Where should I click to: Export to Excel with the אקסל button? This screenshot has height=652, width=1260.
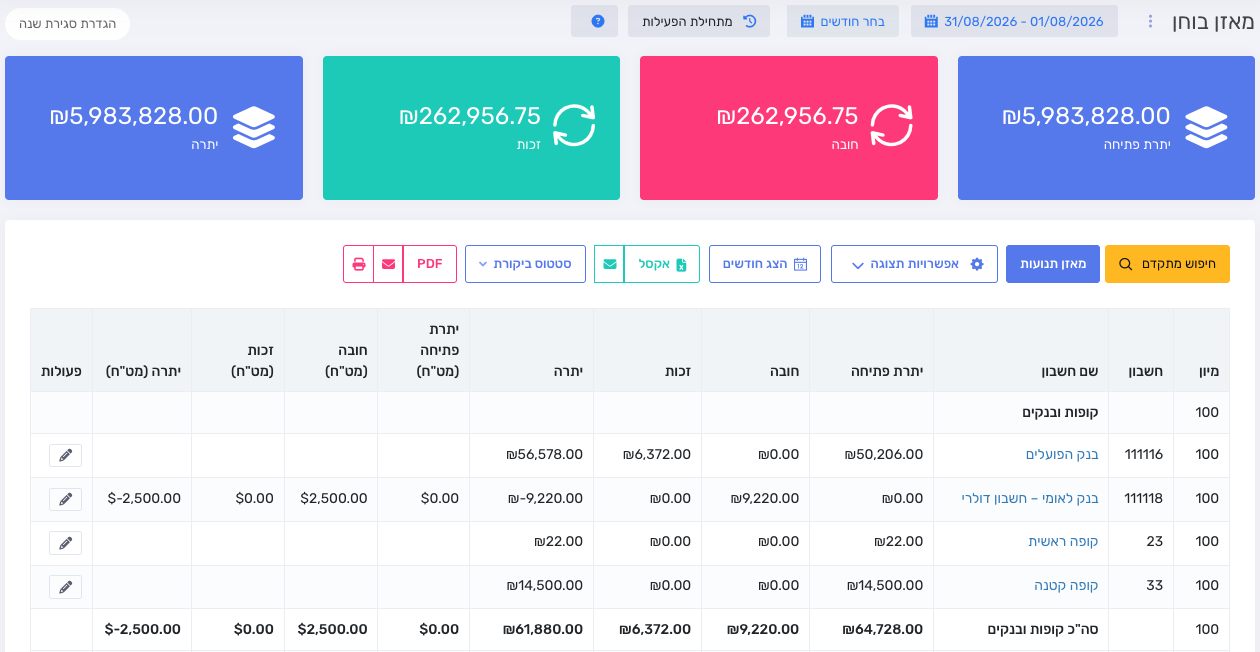click(x=662, y=264)
